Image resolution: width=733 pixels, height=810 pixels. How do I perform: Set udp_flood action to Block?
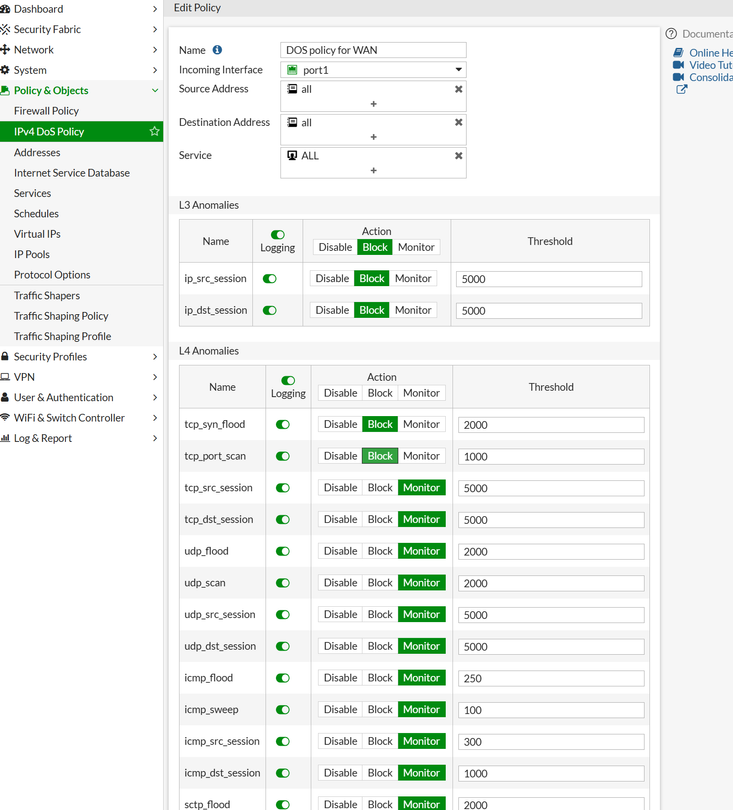tap(380, 551)
